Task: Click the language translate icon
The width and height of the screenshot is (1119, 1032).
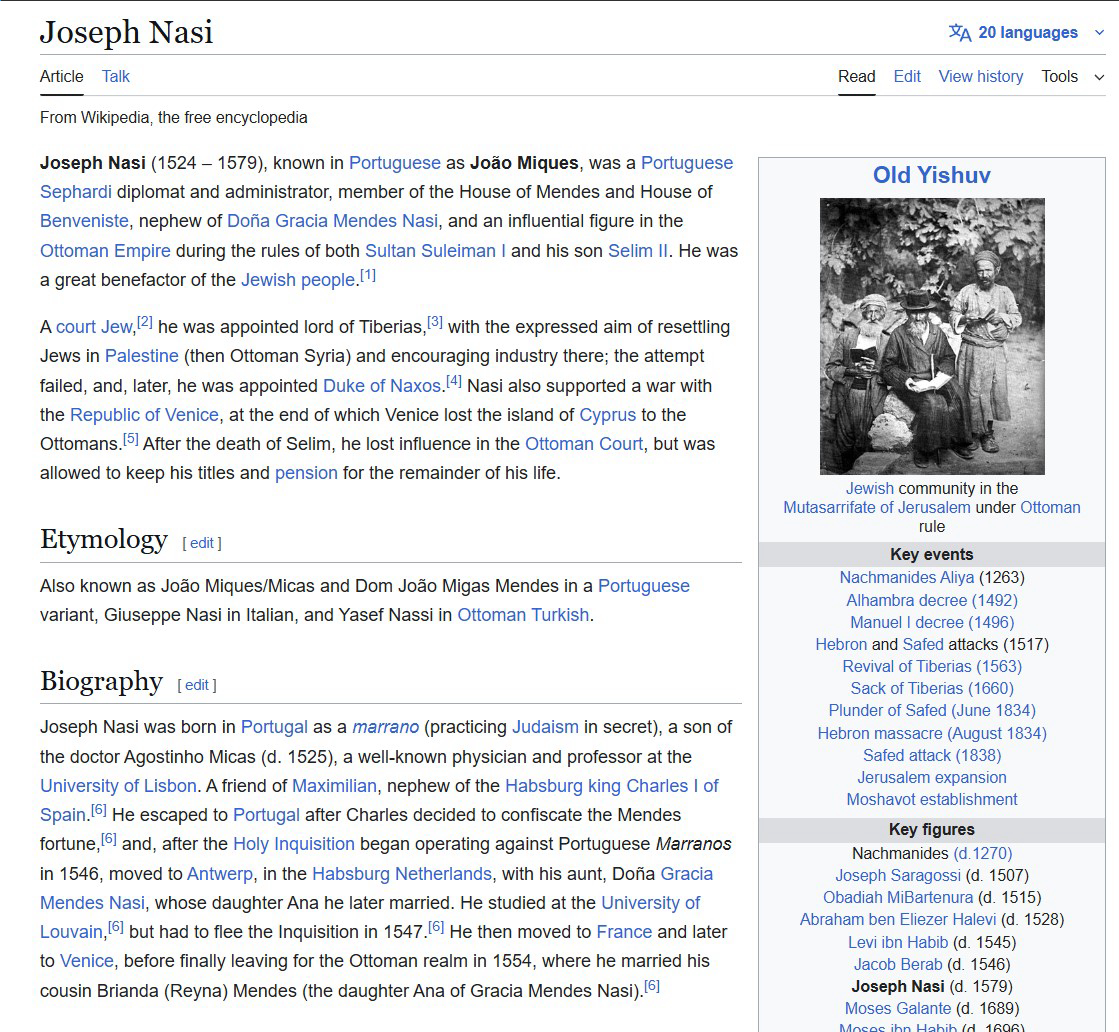Action: coord(960,33)
